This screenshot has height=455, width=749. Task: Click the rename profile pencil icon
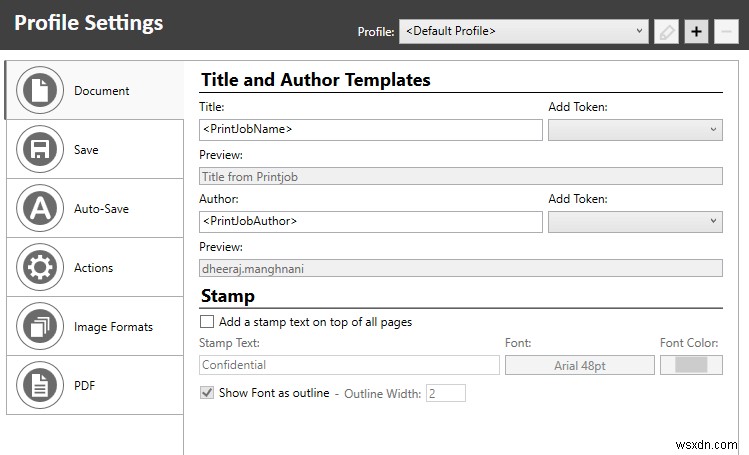coord(666,31)
